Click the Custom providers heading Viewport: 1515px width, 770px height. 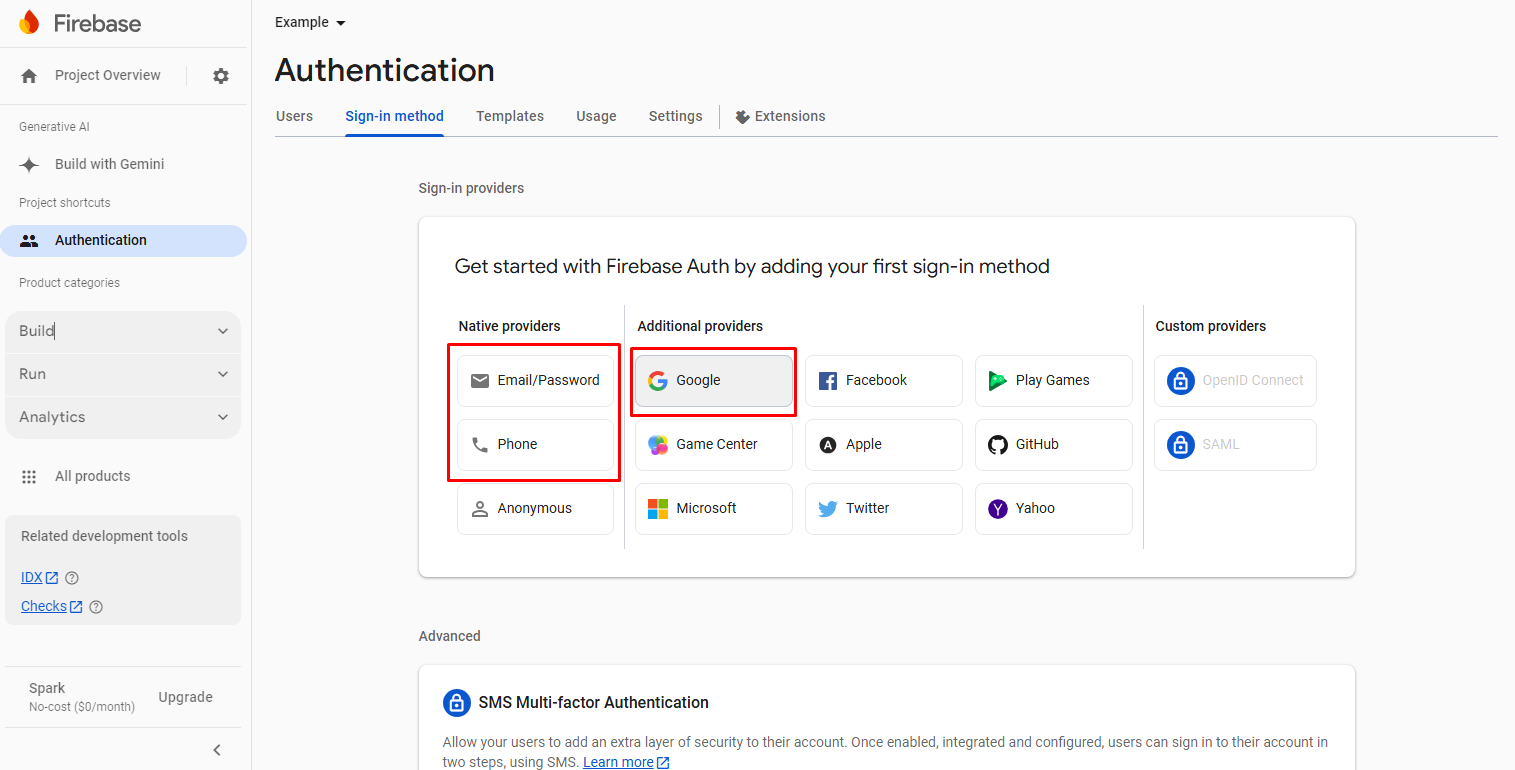[1211, 327]
